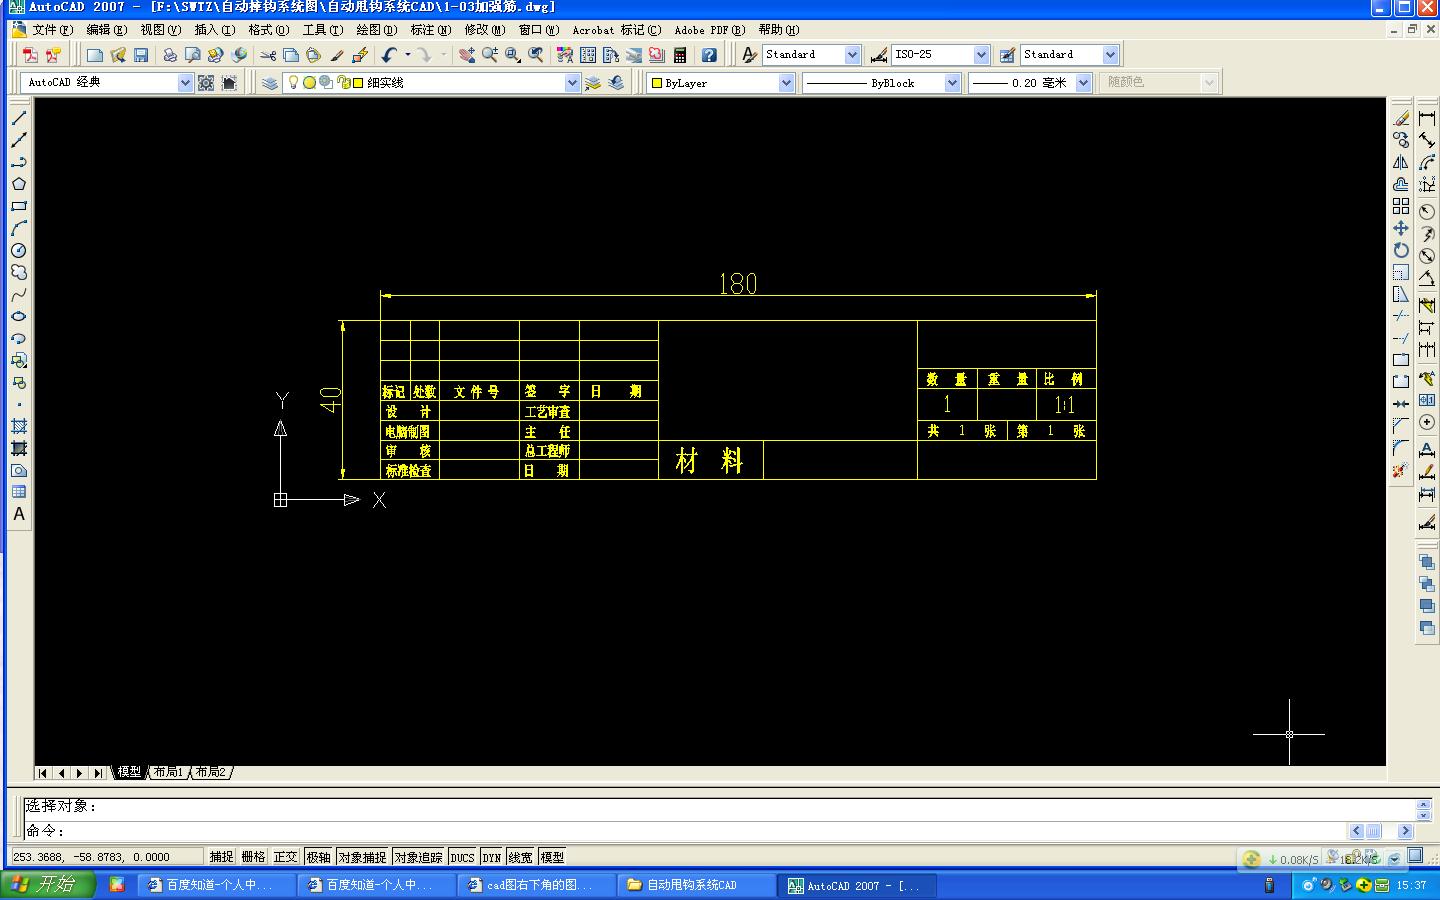Click the Print (plot) icon
1440x900 pixels.
click(x=170, y=55)
